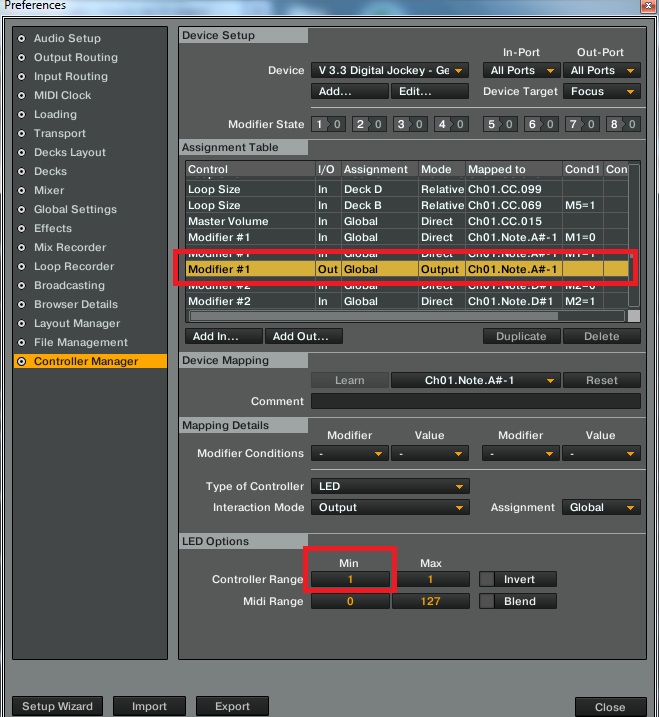Click the Export button

pyautogui.click(x=232, y=706)
